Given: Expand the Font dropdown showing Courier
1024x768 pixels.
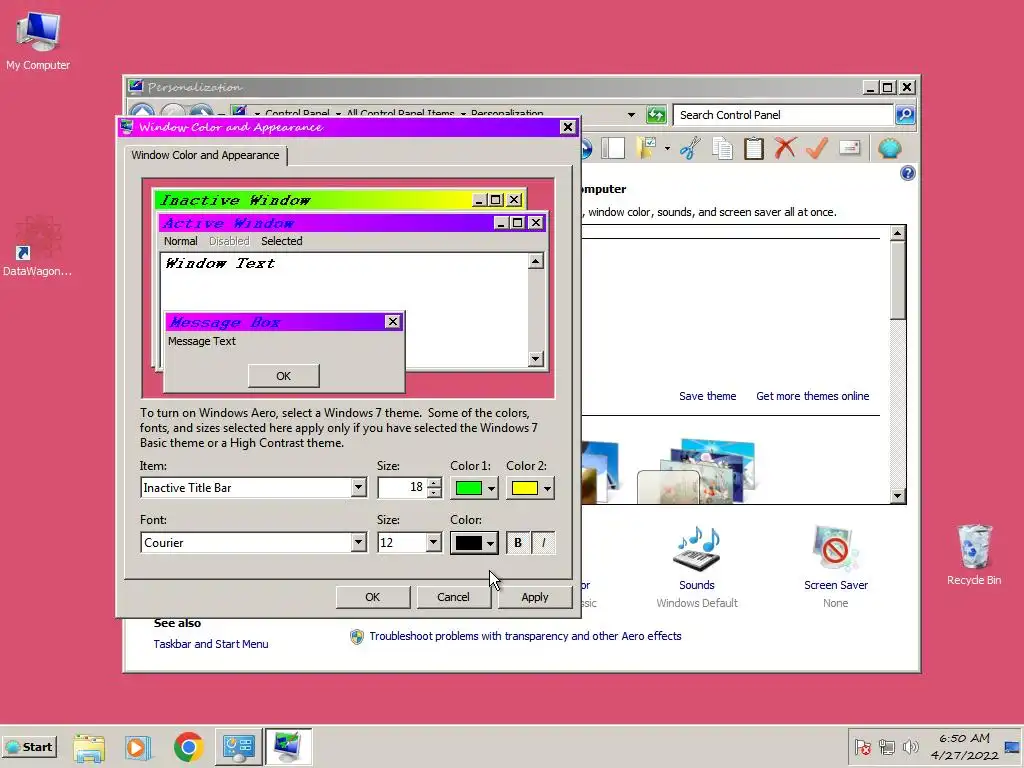Looking at the screenshot, I should click(358, 543).
